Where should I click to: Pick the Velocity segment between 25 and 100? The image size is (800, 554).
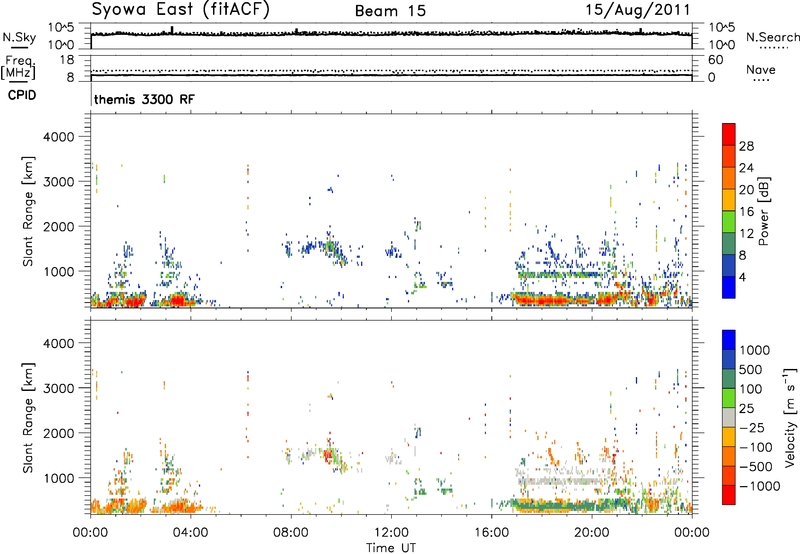tap(729, 398)
